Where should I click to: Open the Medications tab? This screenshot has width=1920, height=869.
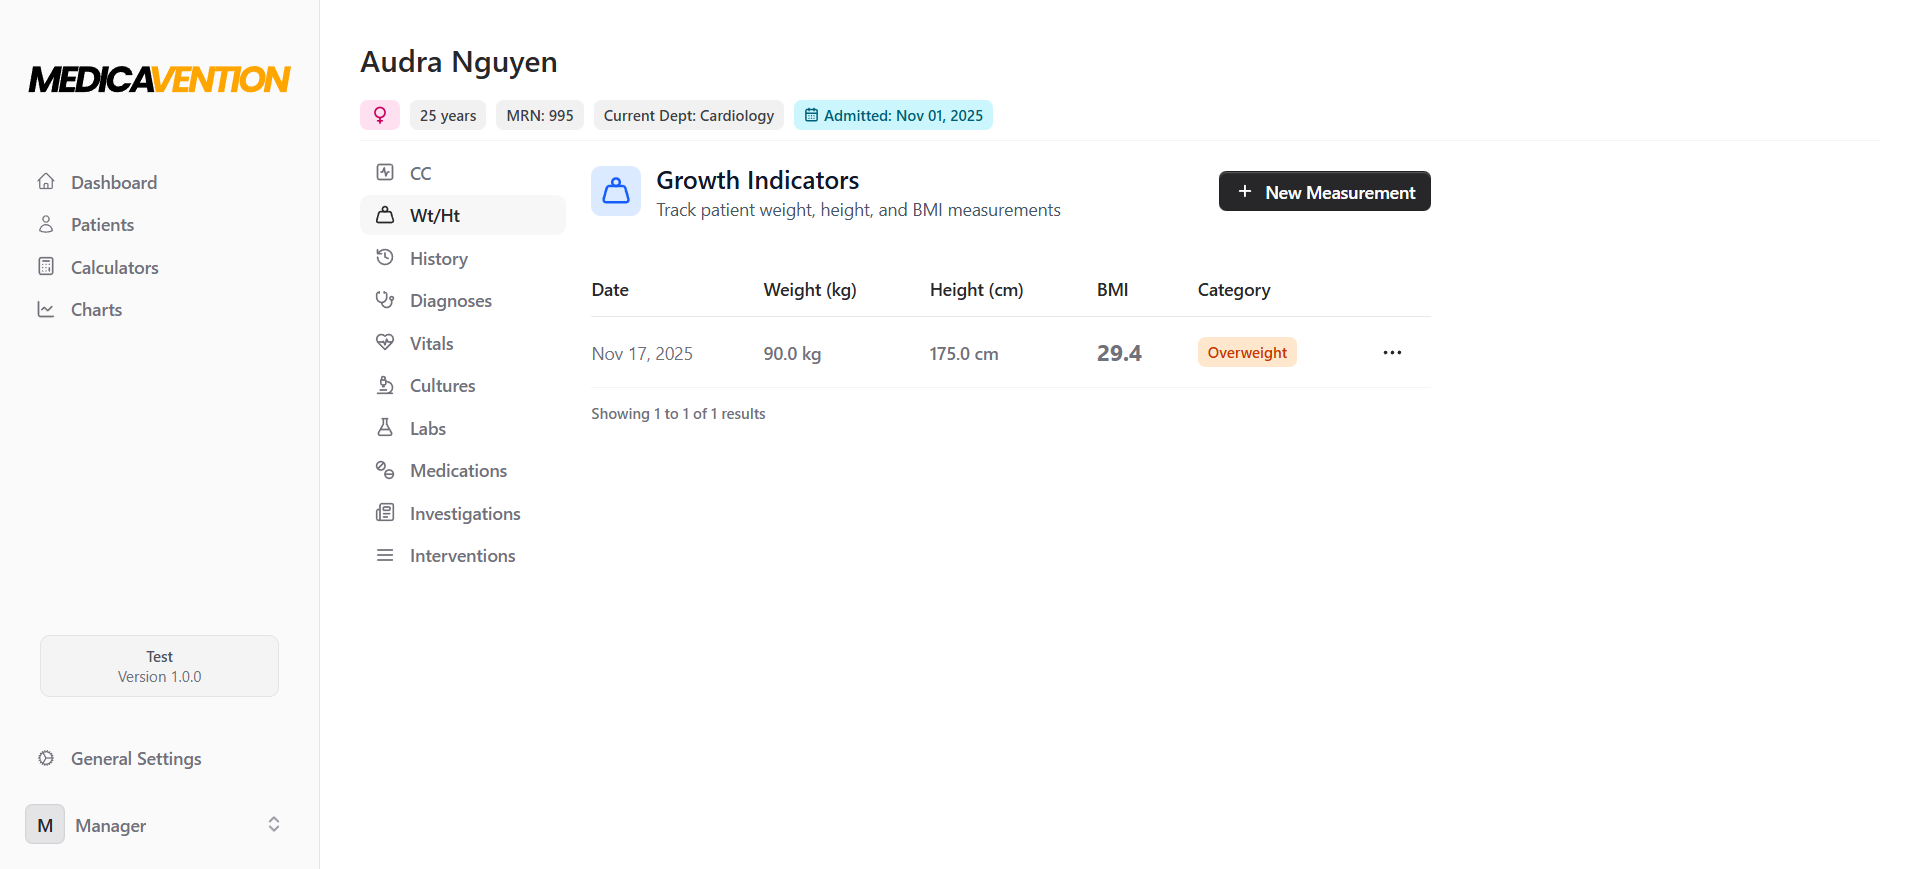pos(463,470)
